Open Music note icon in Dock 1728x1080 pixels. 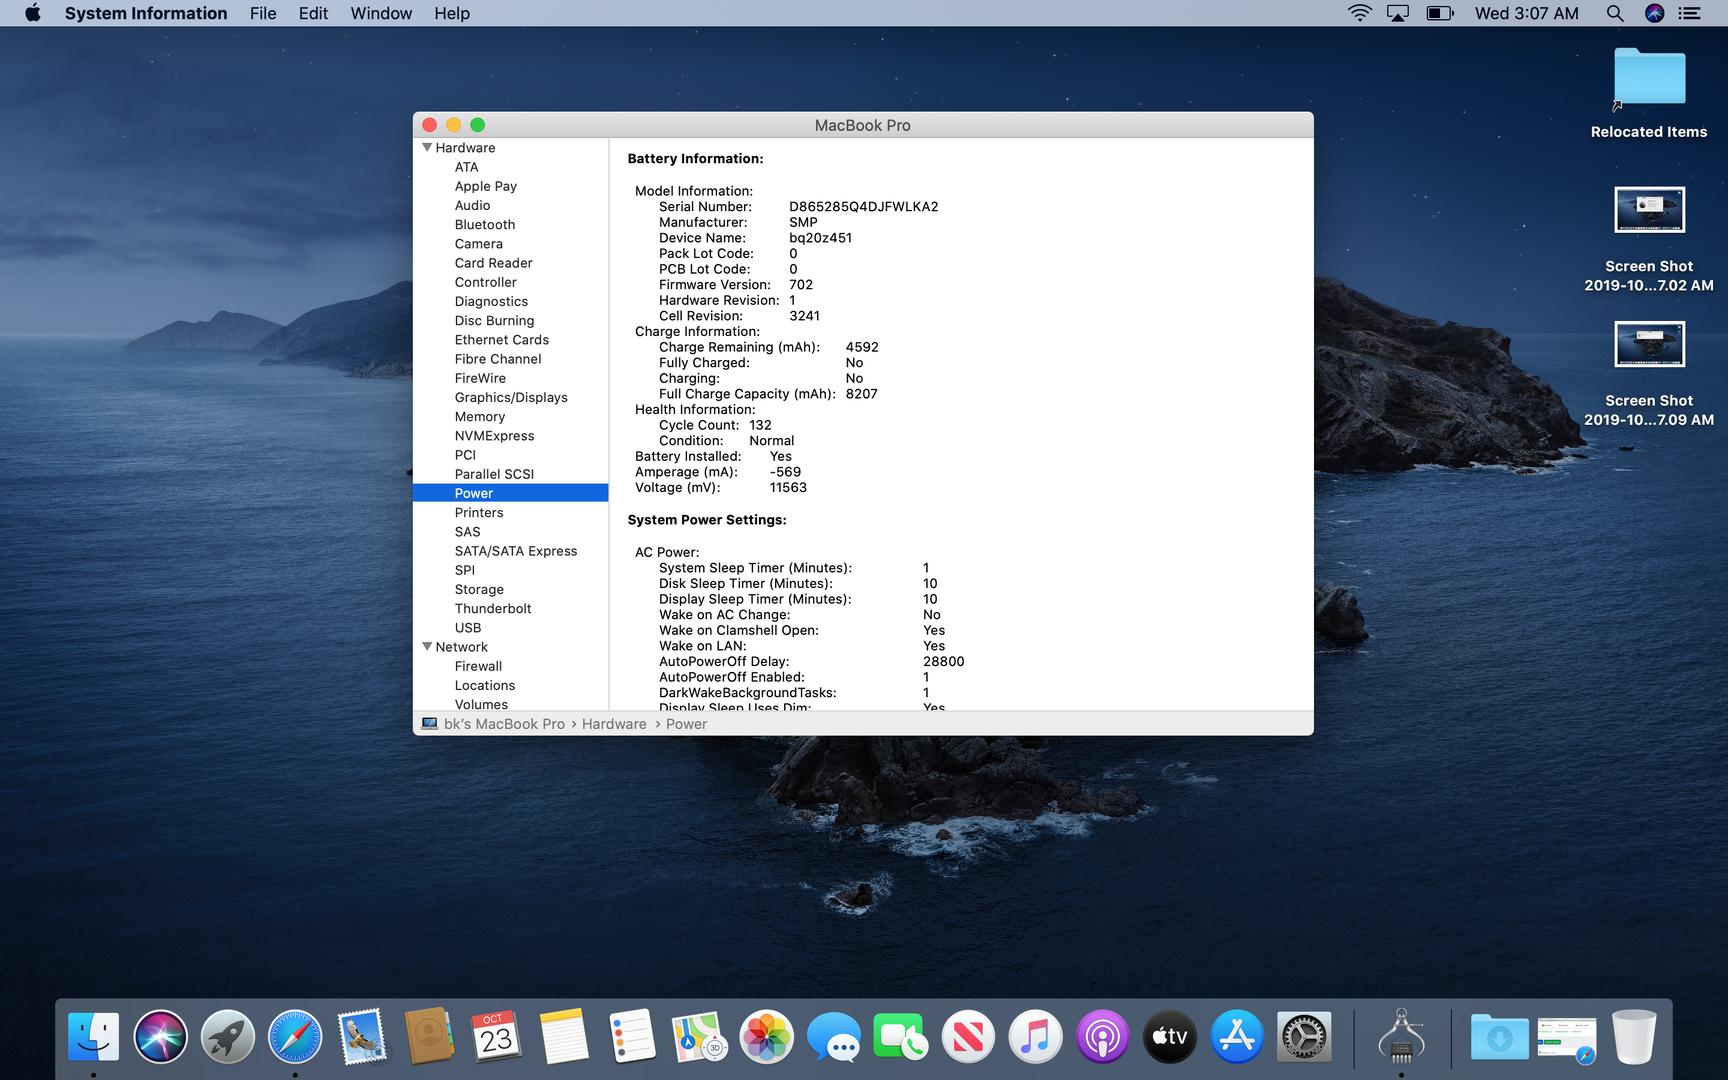(x=1035, y=1037)
